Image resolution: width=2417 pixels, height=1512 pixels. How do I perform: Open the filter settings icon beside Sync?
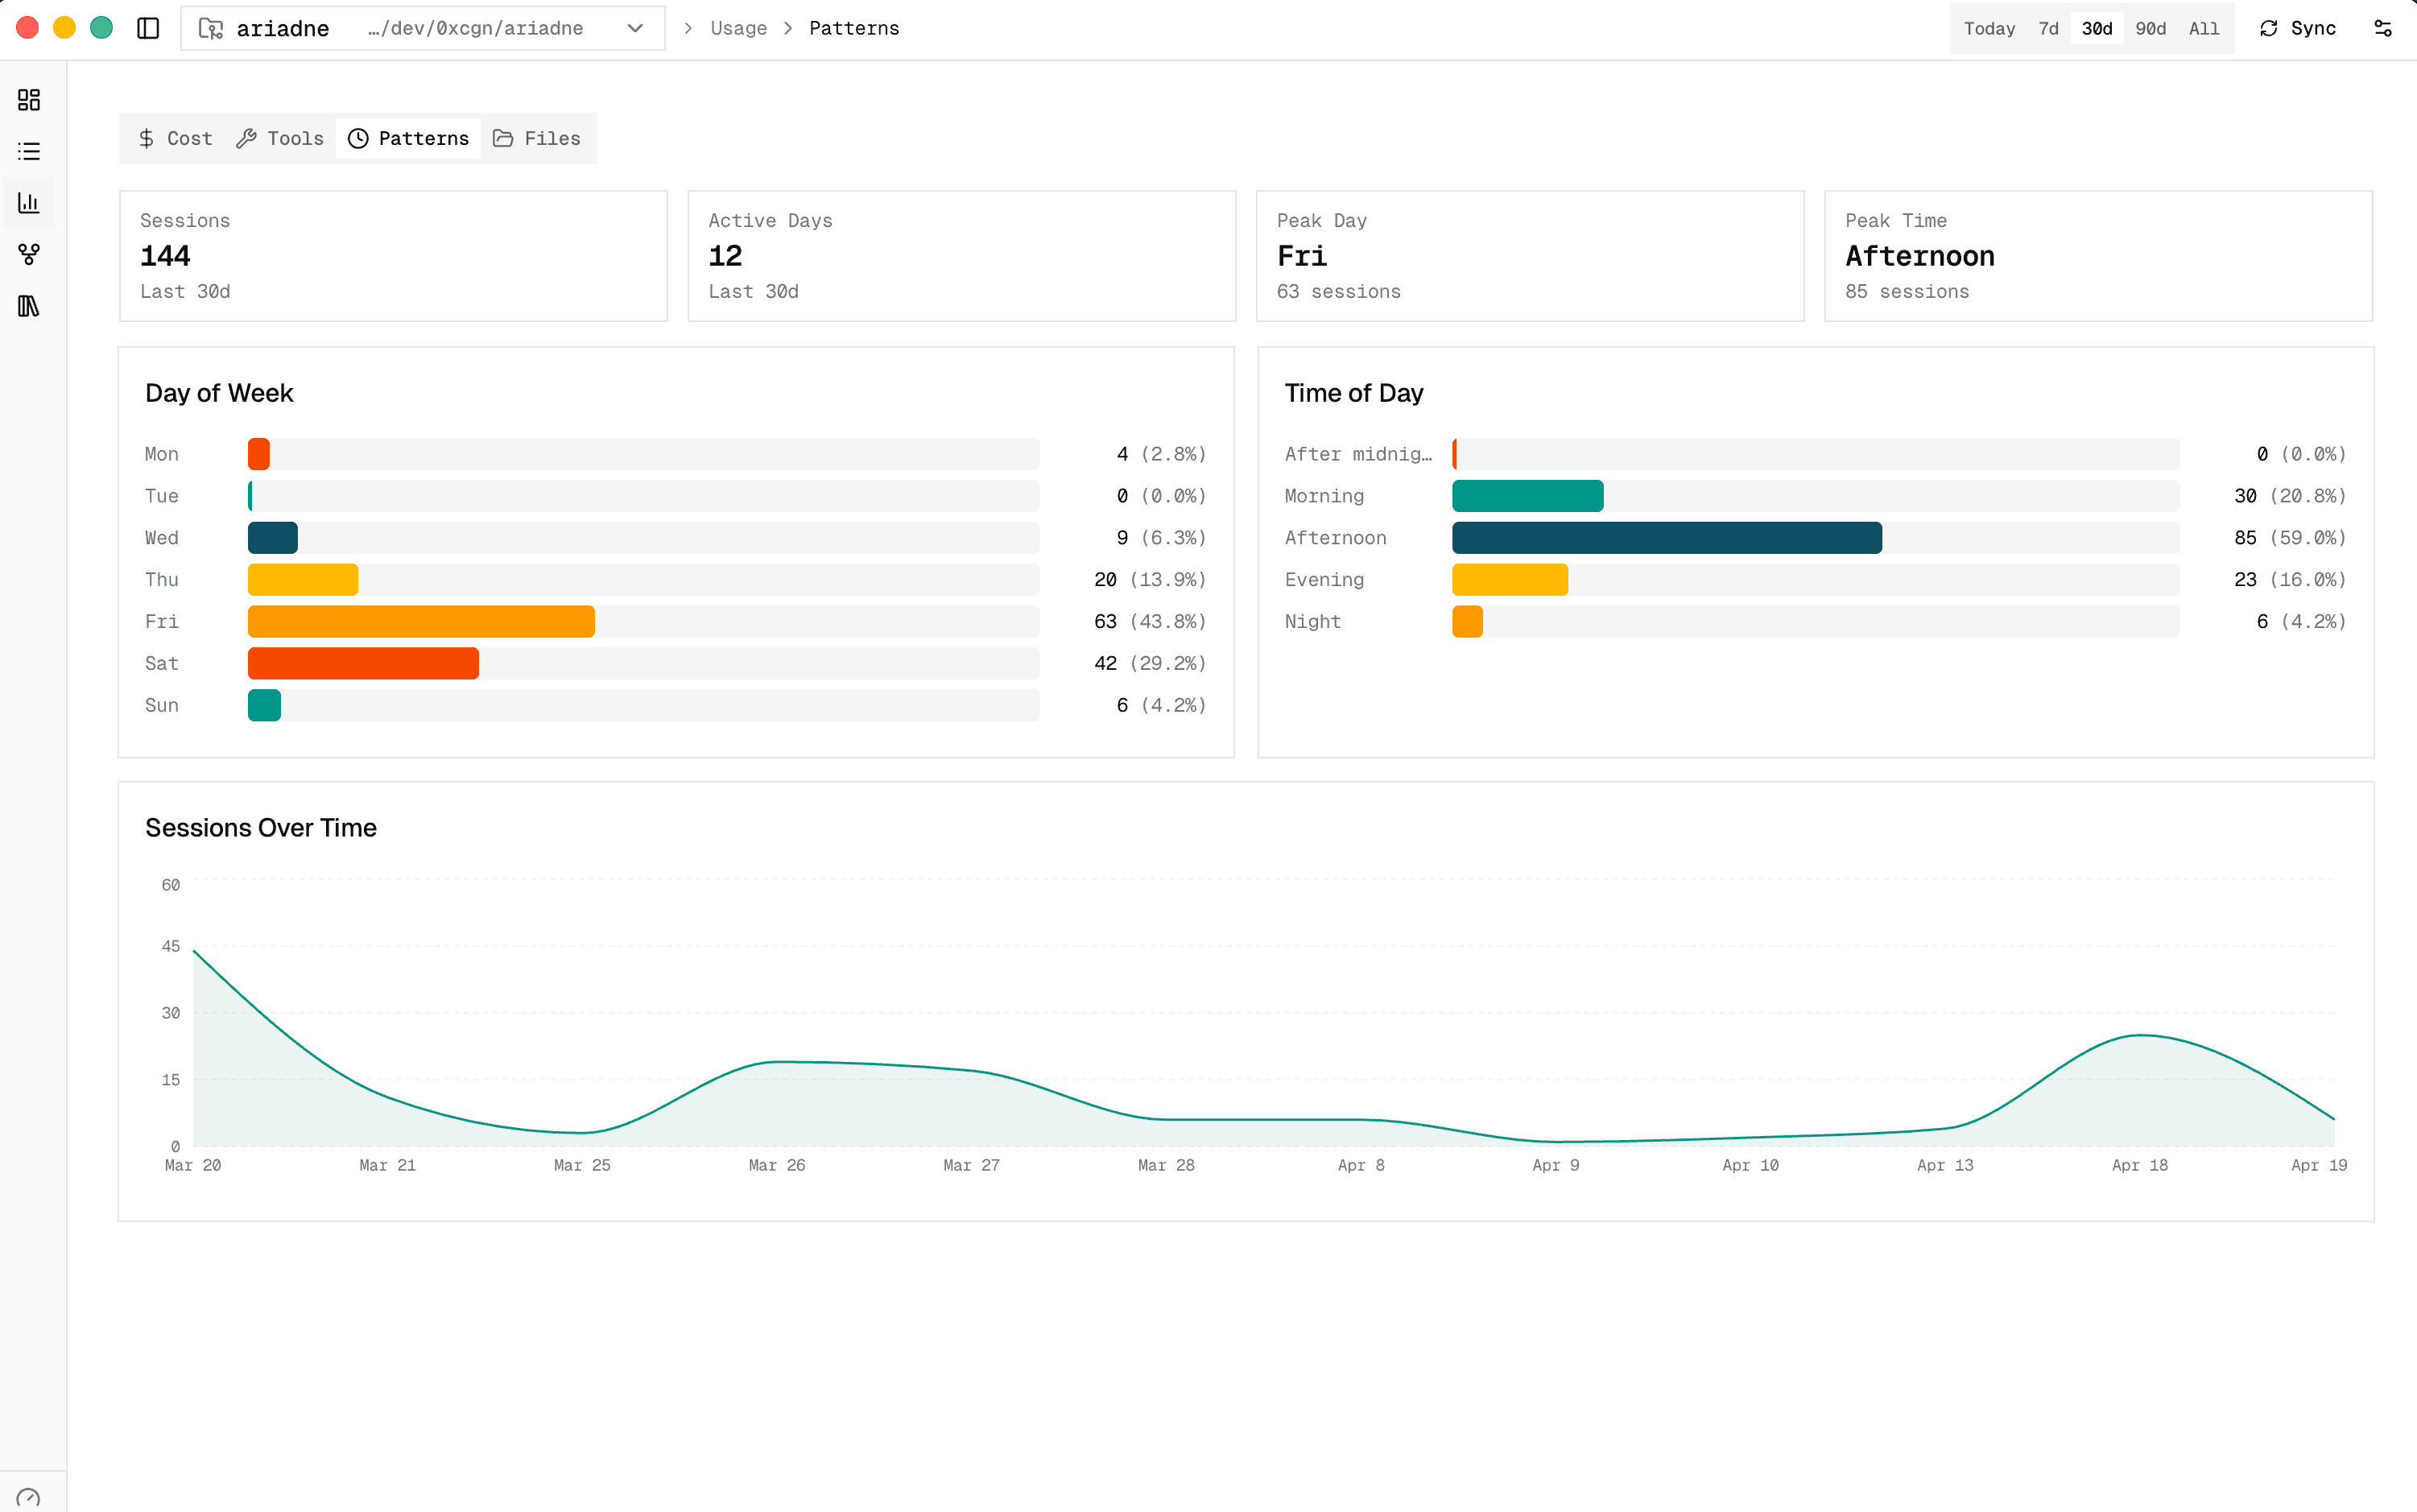tap(2384, 28)
